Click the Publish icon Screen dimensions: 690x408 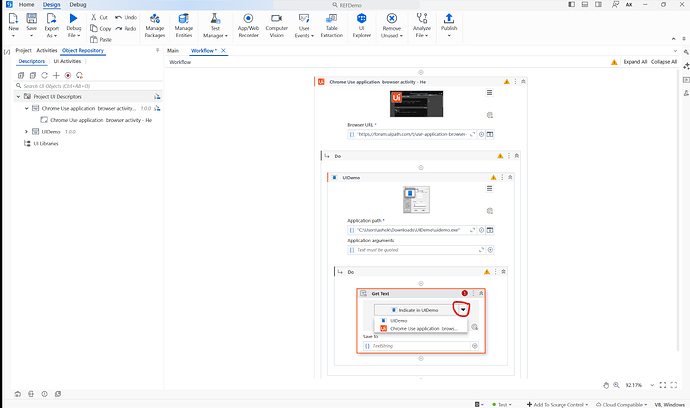point(449,18)
